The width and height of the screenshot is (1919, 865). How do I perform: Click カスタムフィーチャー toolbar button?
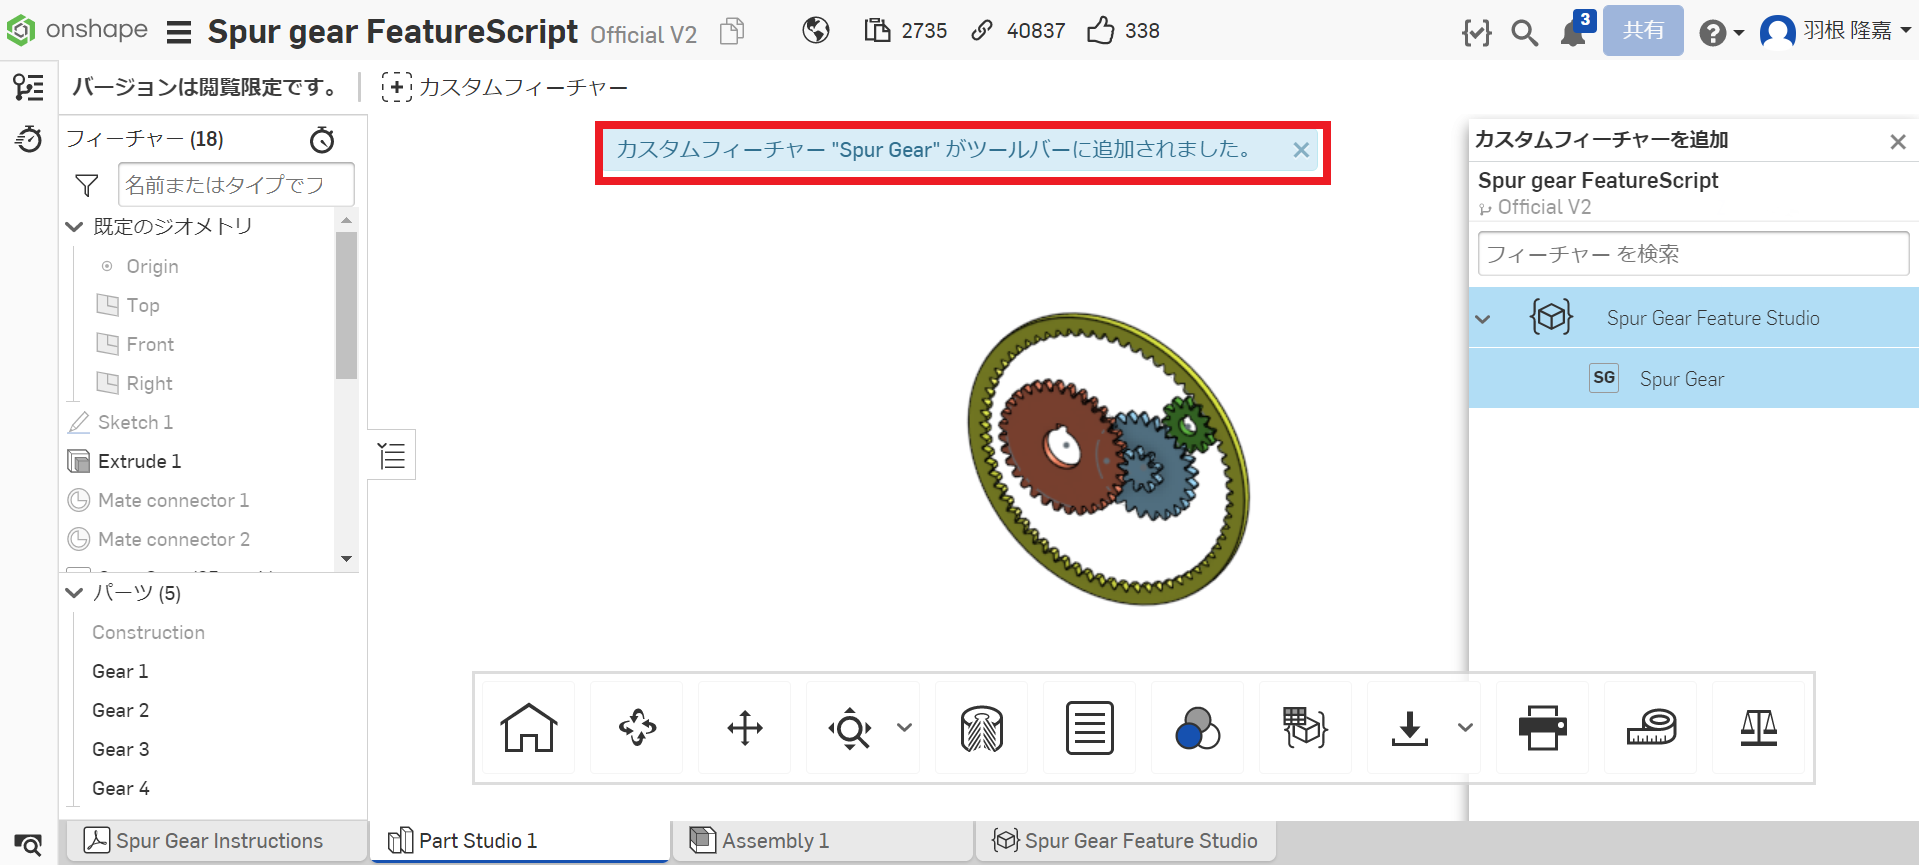[505, 87]
